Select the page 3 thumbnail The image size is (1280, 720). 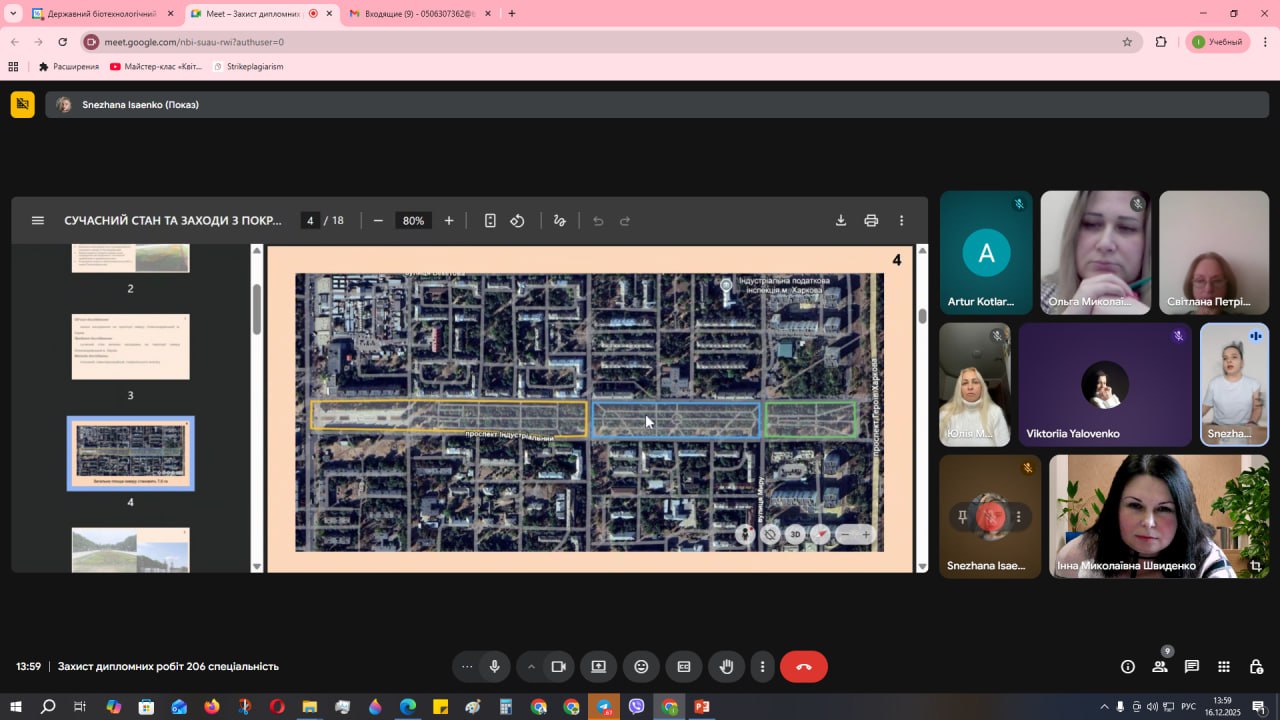130,347
